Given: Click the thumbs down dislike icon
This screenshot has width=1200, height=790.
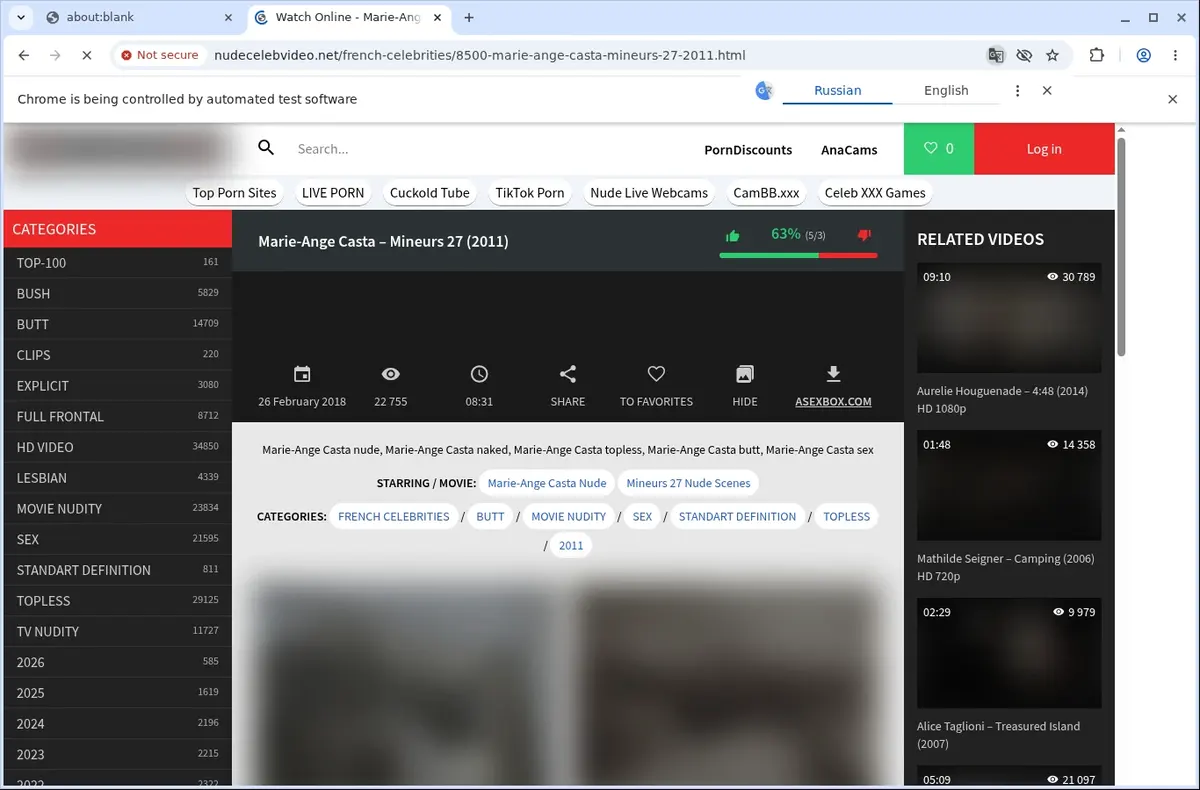Looking at the screenshot, I should tap(864, 236).
